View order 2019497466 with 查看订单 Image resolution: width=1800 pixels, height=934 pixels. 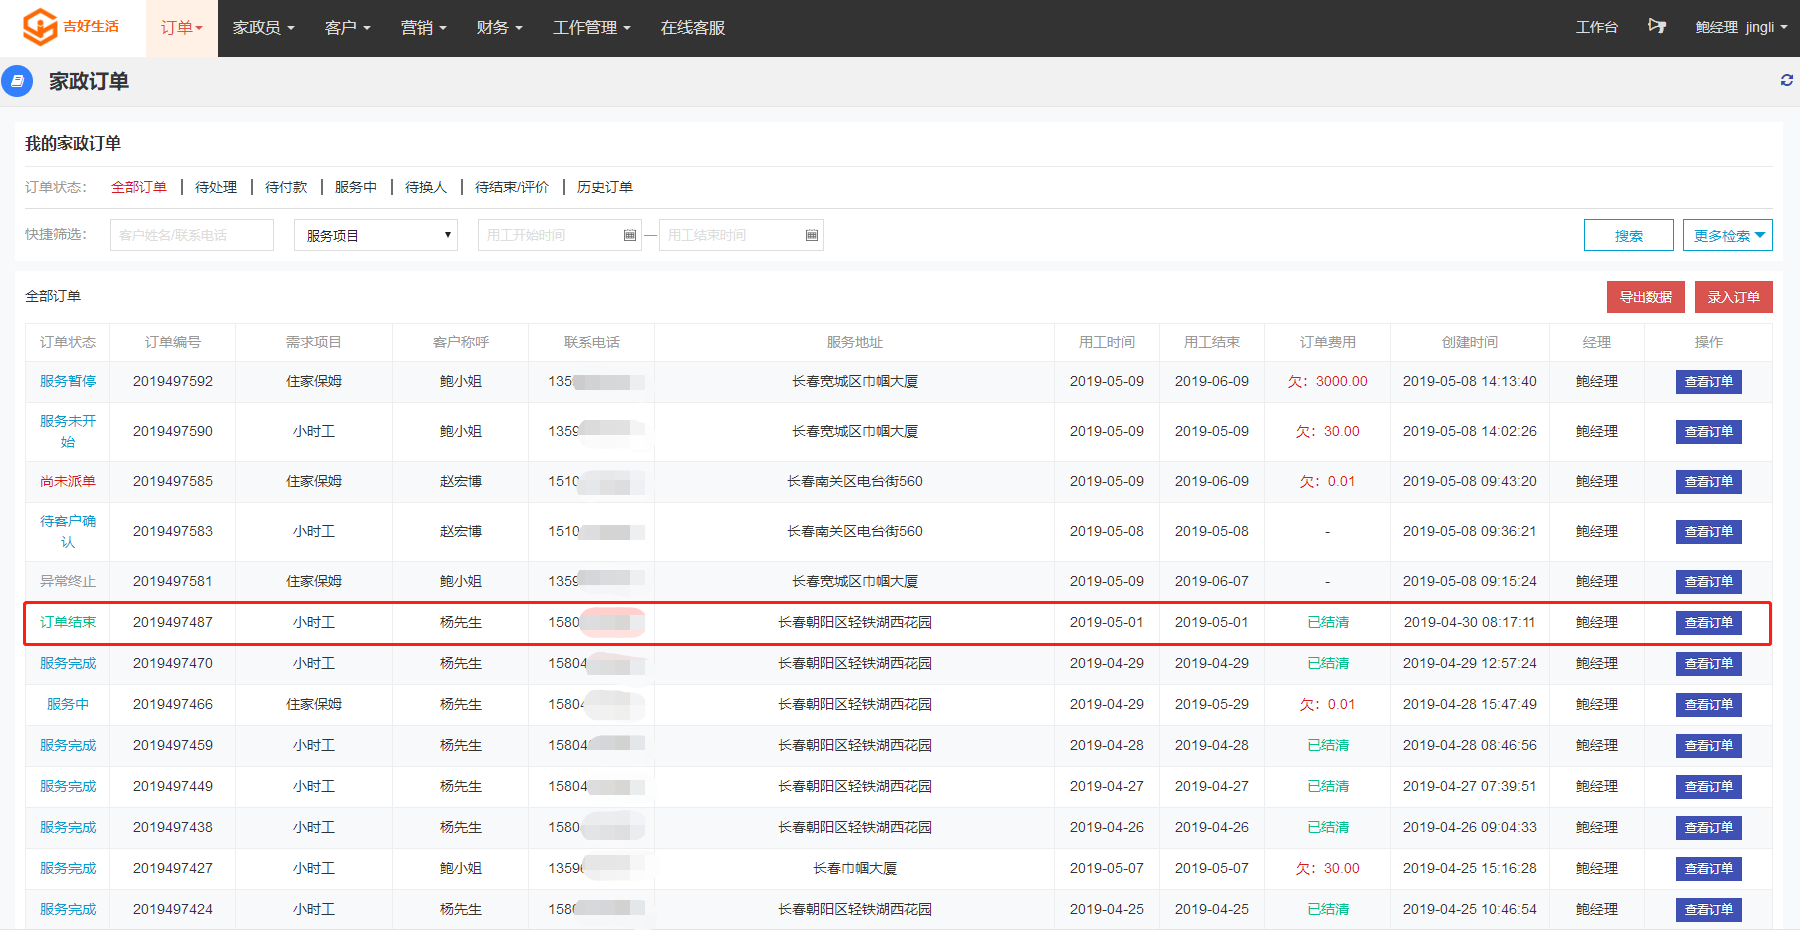click(1709, 705)
